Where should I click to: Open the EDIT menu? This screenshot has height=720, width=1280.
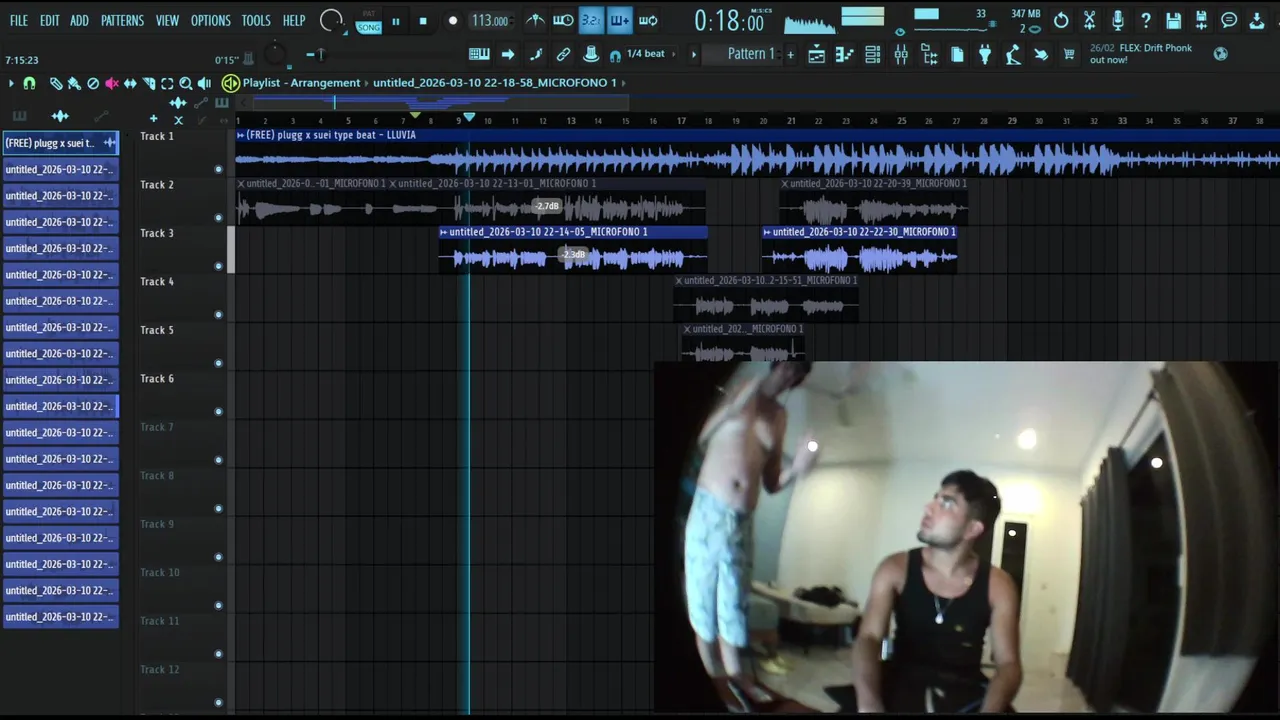click(50, 20)
